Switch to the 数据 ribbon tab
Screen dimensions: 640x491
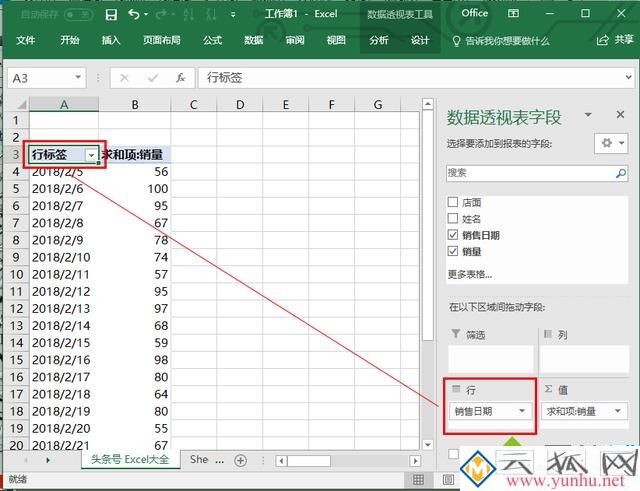tap(253, 40)
